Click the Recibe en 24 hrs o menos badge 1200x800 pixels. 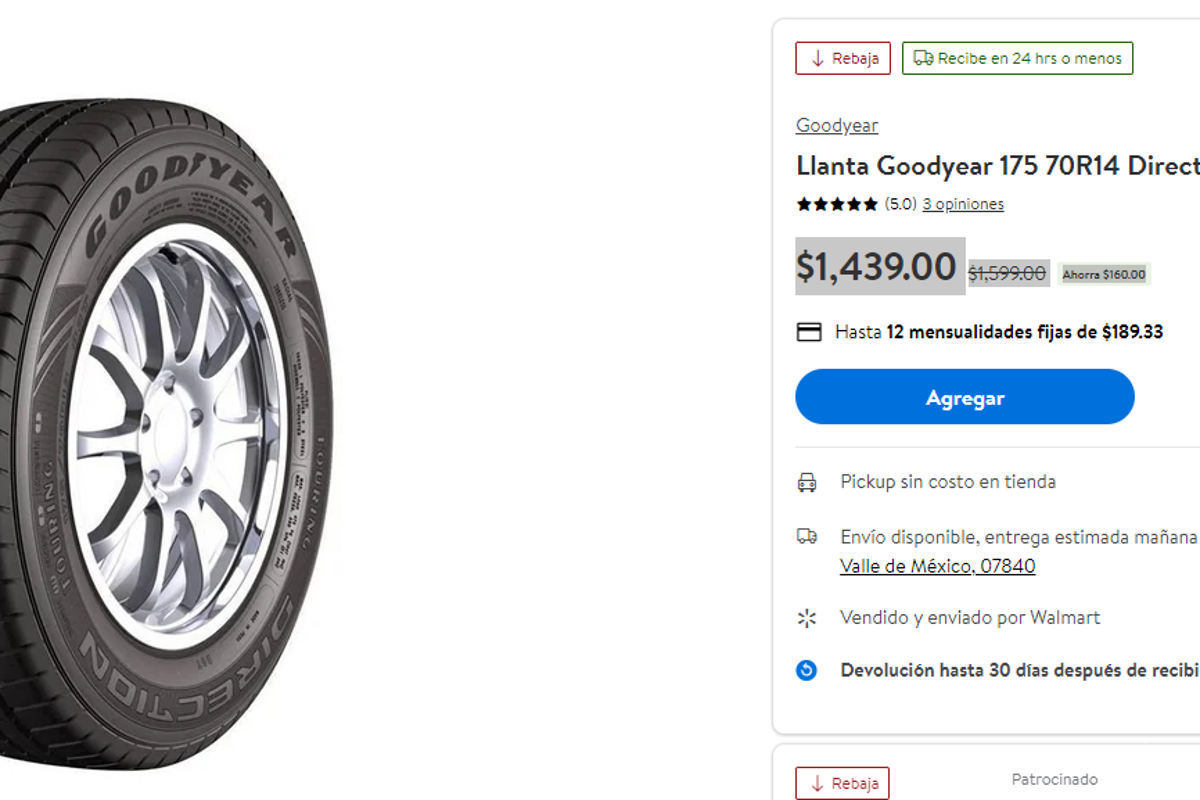pyautogui.click(x=1017, y=58)
